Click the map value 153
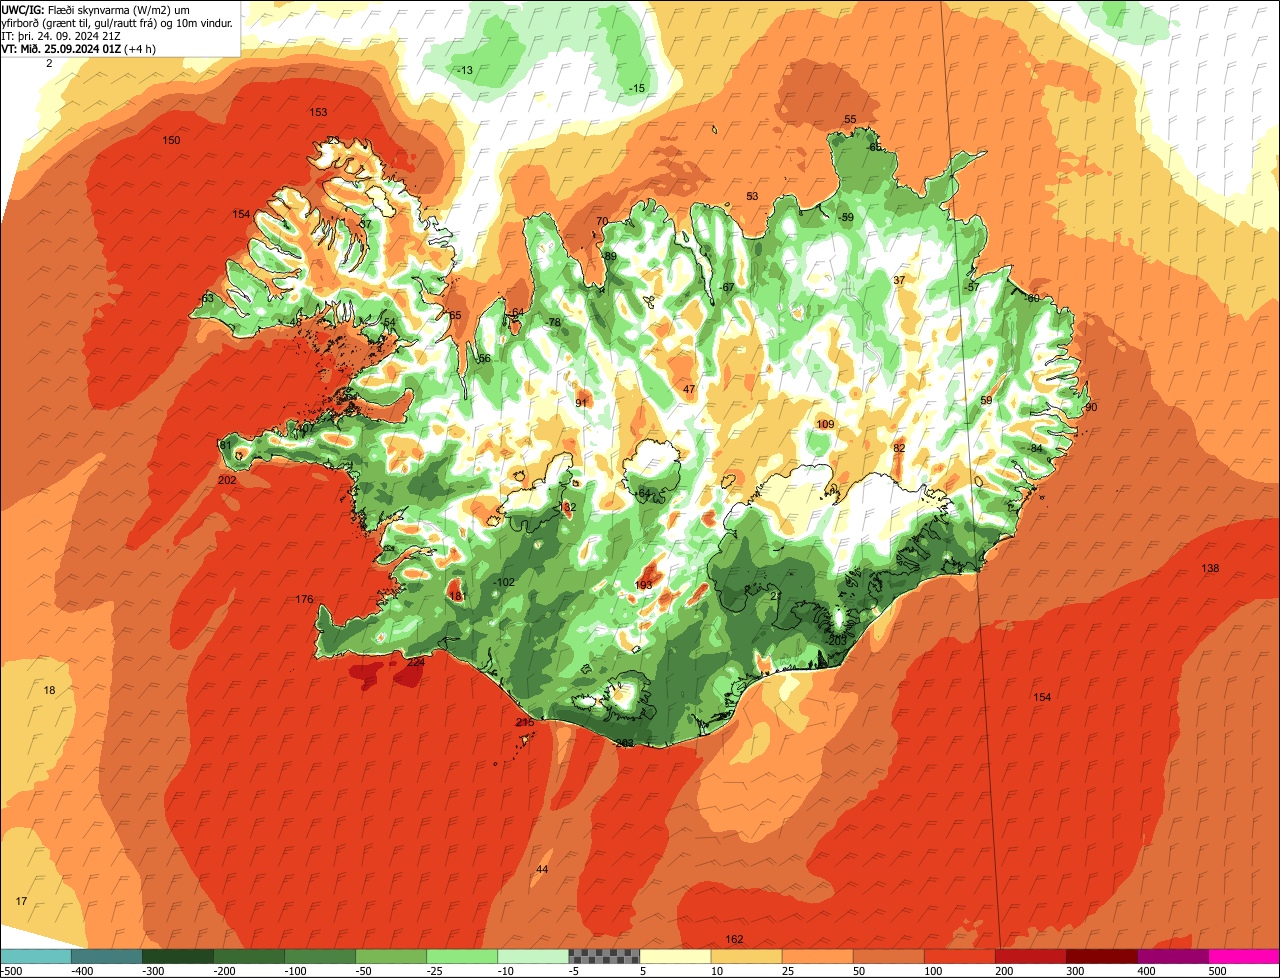Viewport: 1280px width, 978px height. (318, 112)
